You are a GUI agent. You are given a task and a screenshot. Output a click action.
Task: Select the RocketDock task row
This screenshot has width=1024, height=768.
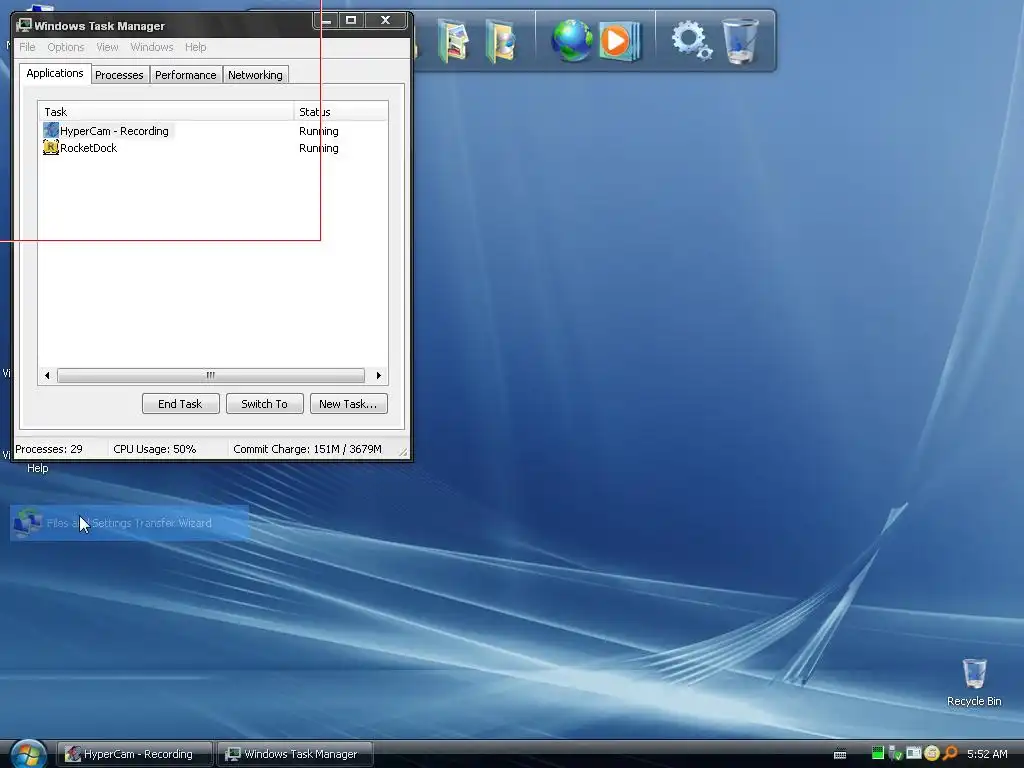(x=213, y=148)
